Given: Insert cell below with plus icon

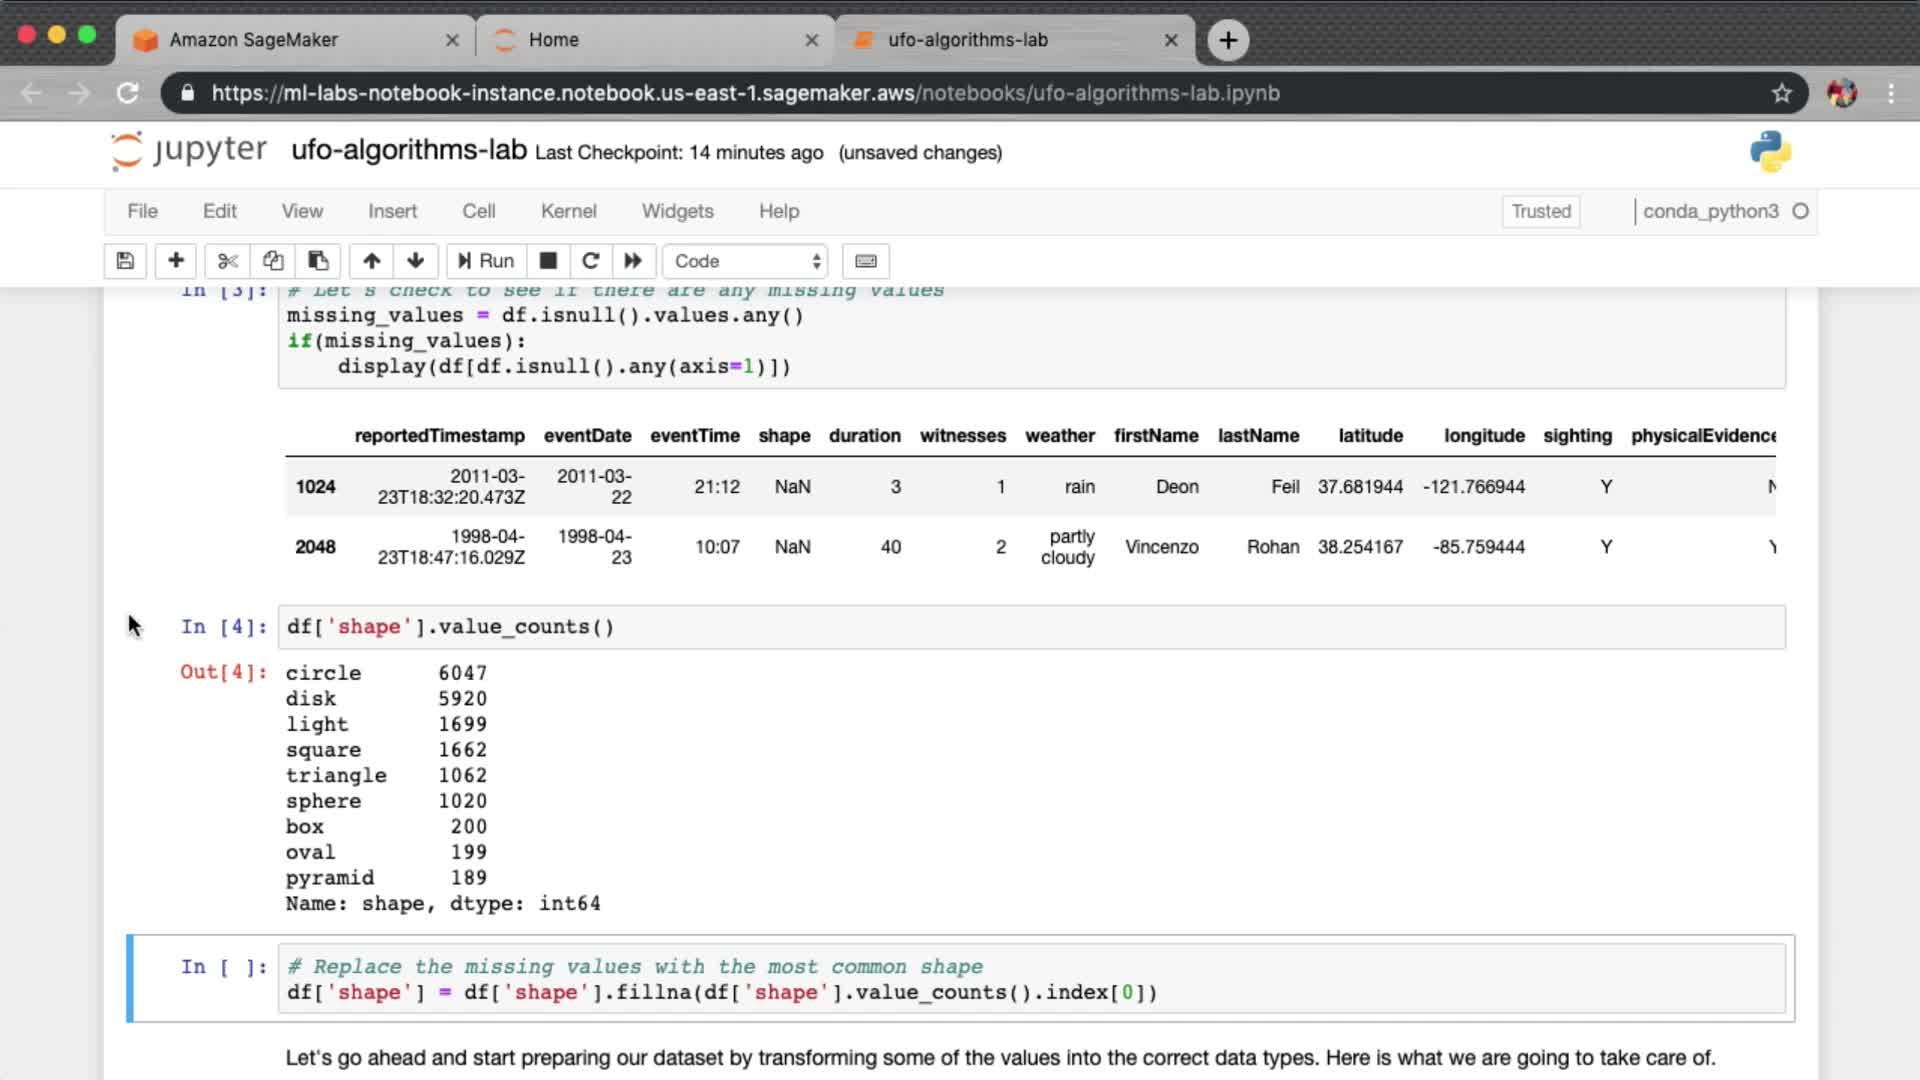Looking at the screenshot, I should coord(176,261).
